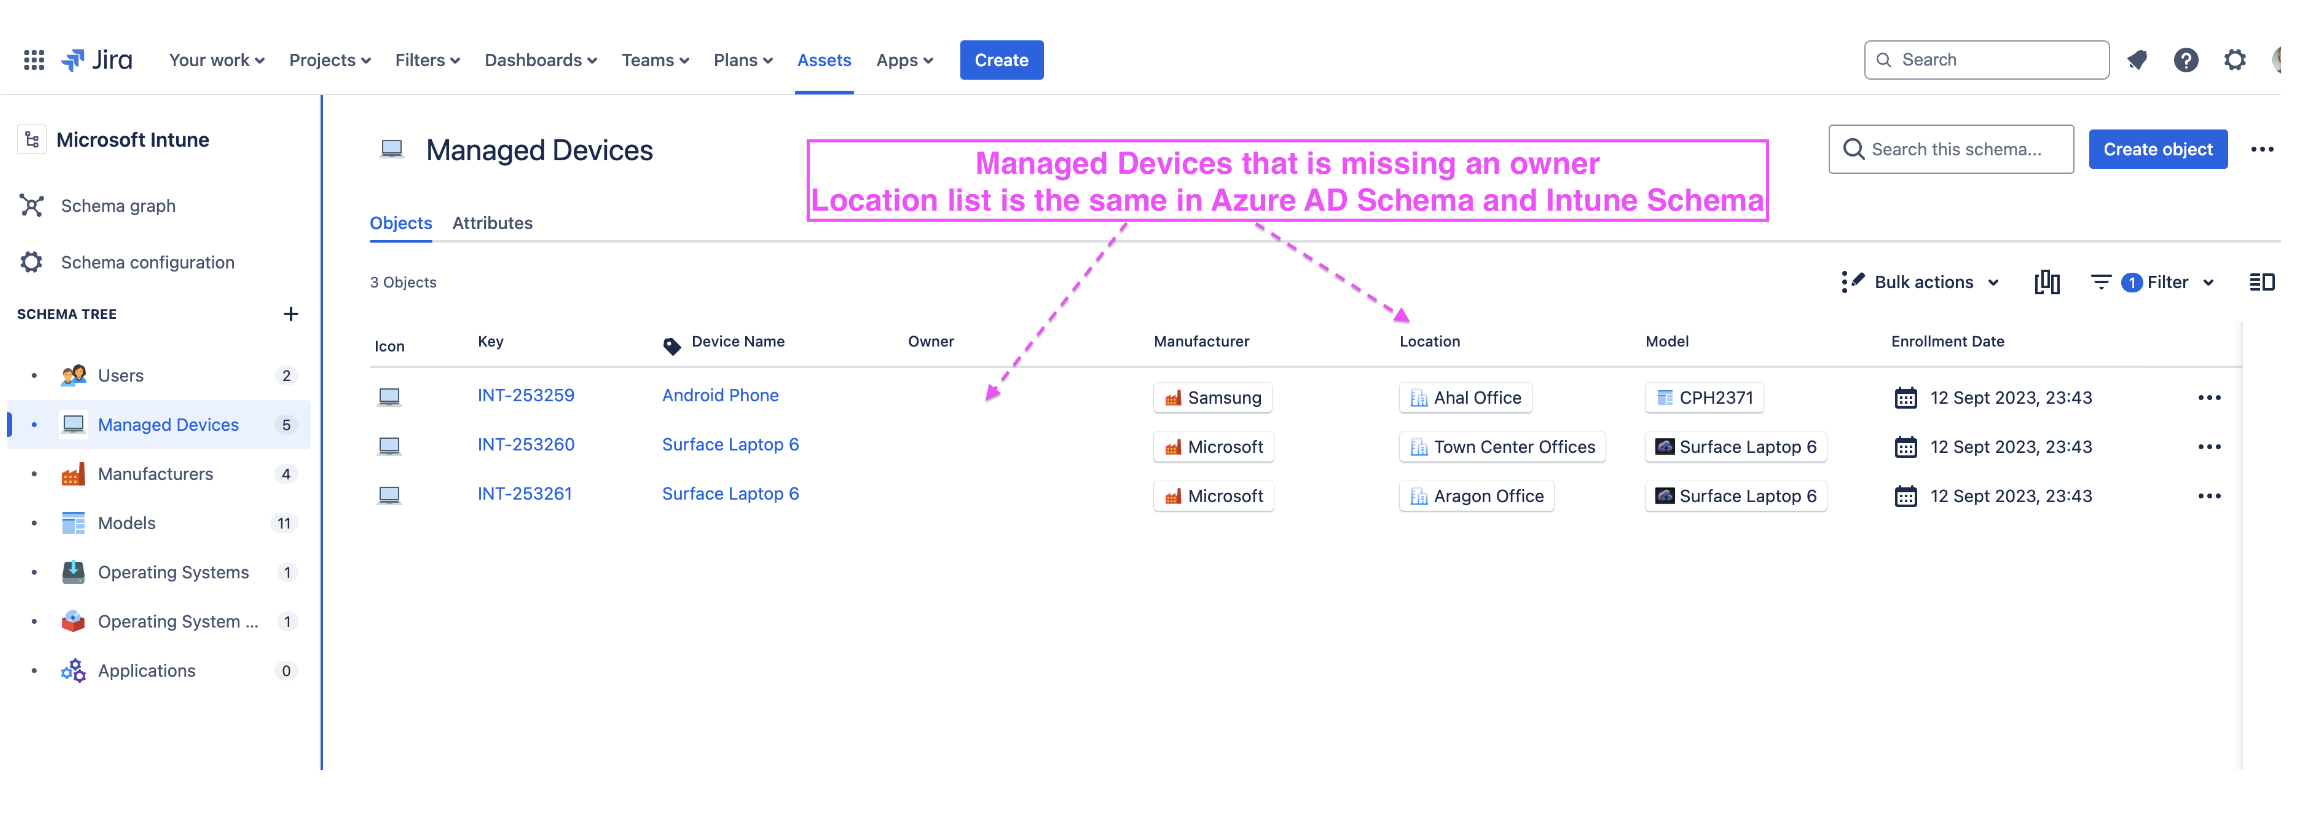The width and height of the screenshot is (2320, 818).
Task: Switch to the Attributes tab
Action: pyautogui.click(x=492, y=223)
